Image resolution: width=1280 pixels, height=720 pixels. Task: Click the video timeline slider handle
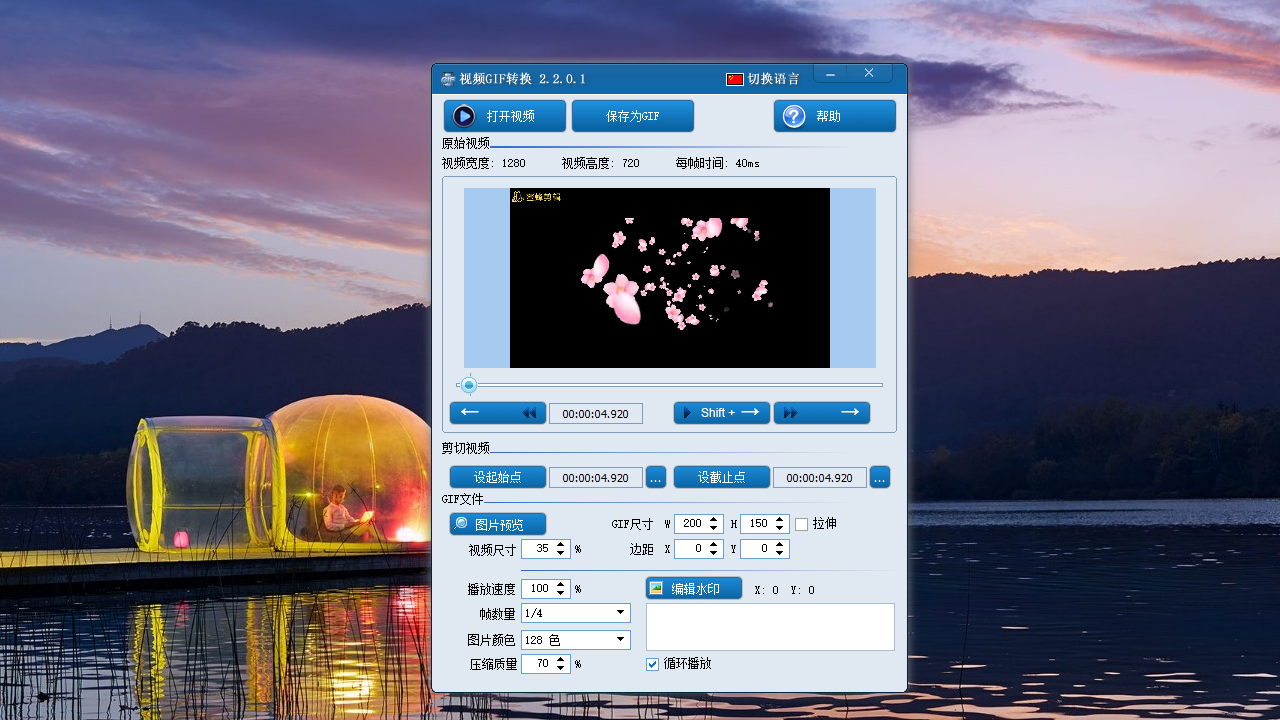coord(468,385)
